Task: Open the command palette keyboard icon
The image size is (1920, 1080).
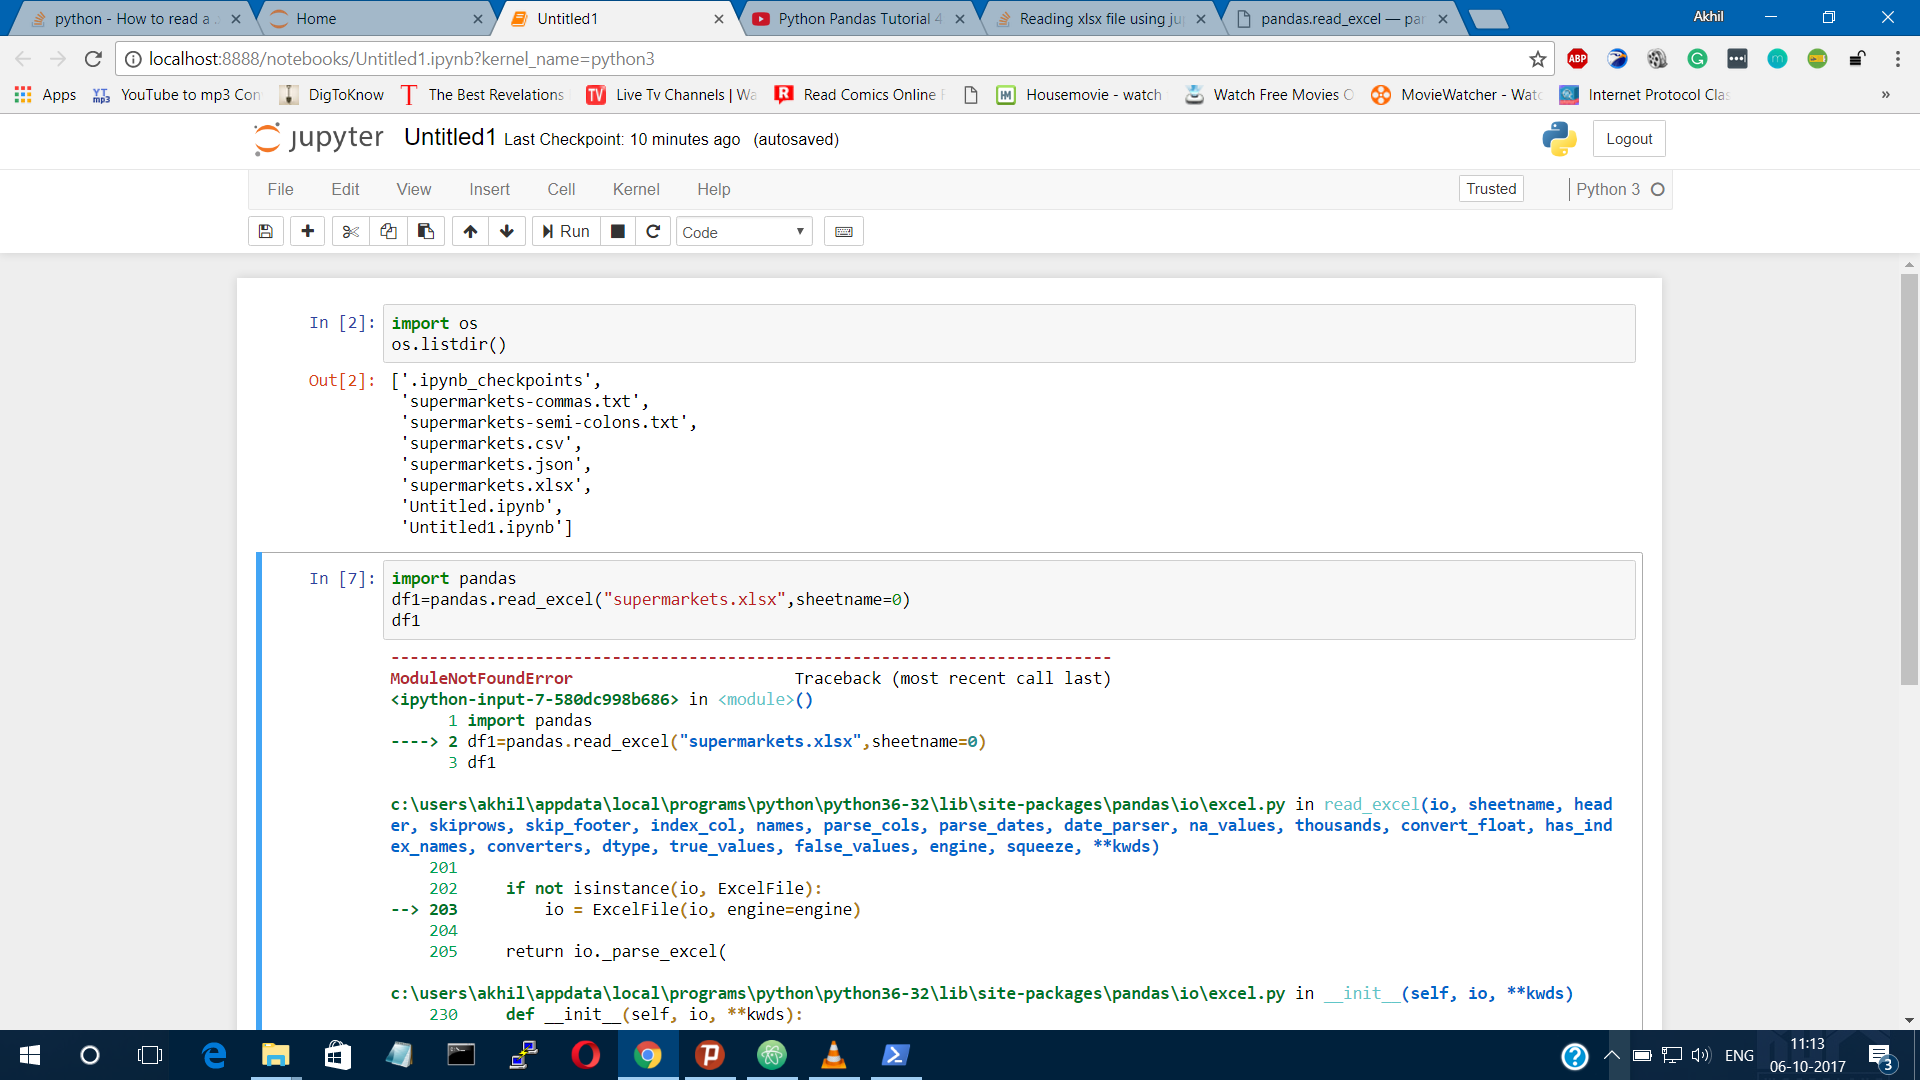Action: pyautogui.click(x=844, y=232)
